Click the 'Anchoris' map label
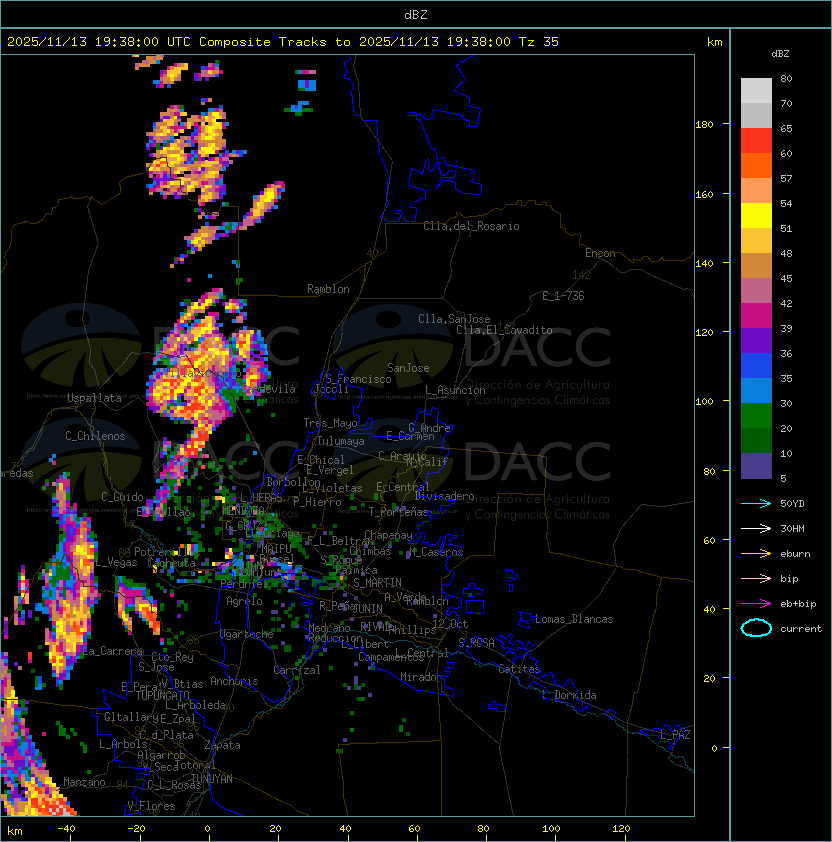Viewport: 832px width, 842px height. [234, 681]
